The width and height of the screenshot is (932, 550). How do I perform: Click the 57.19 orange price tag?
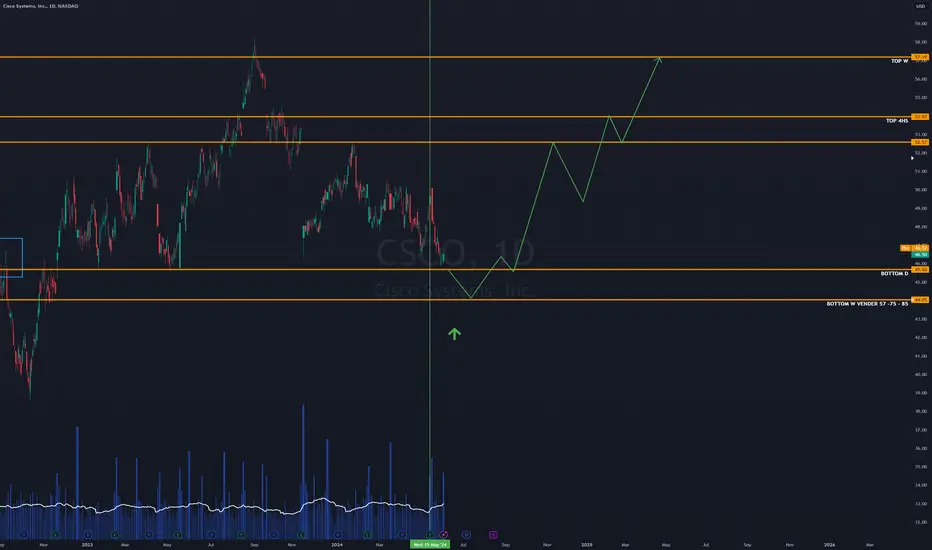click(920, 57)
